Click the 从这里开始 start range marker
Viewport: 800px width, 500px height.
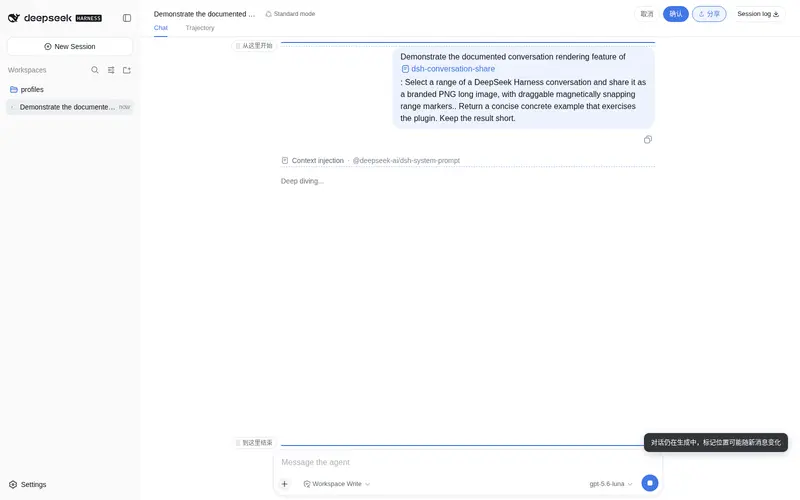[x=254, y=46]
